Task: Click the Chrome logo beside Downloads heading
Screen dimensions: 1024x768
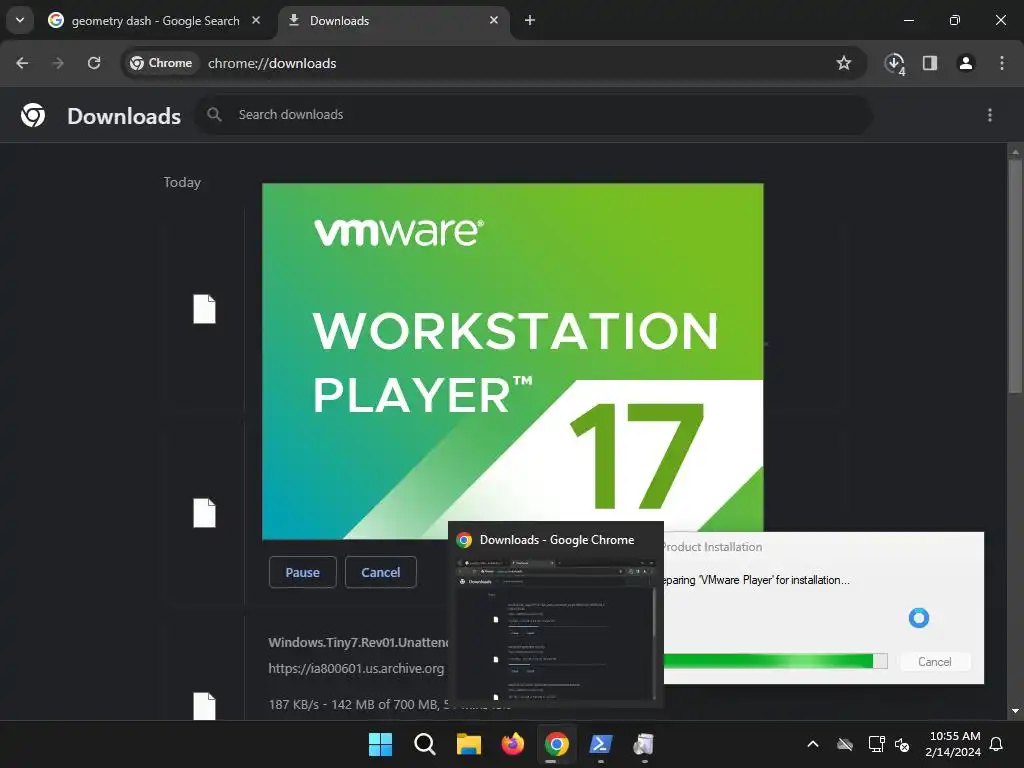Action: [33, 115]
